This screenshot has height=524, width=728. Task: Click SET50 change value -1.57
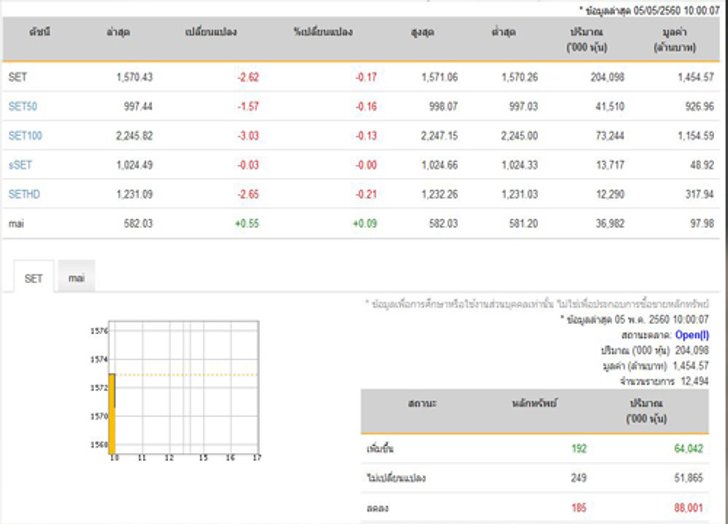pos(248,106)
